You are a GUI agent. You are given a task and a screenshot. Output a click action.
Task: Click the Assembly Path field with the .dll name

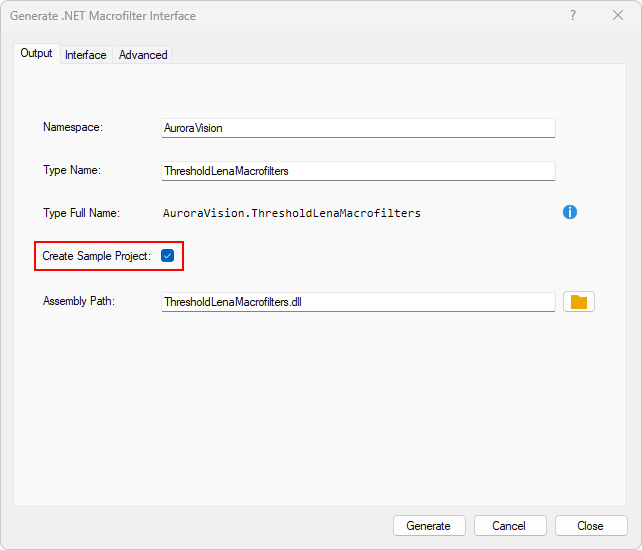(x=357, y=302)
